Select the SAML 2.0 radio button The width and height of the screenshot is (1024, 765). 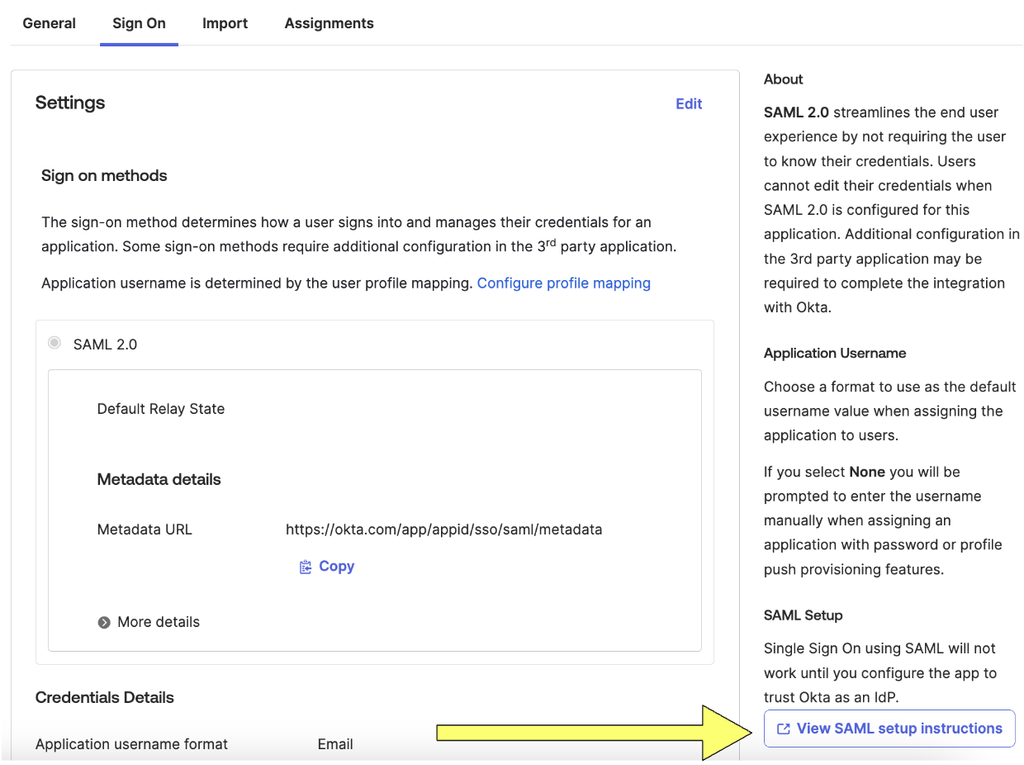tap(54, 342)
